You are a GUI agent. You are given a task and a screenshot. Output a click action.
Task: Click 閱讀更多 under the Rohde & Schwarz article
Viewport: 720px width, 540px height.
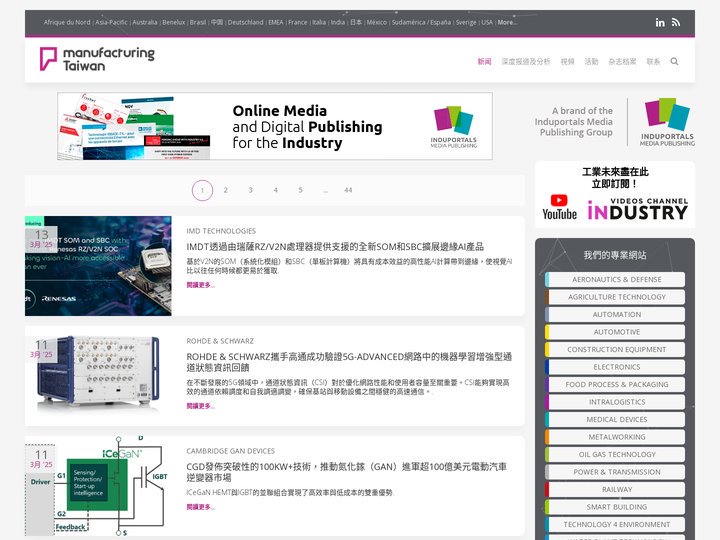click(x=200, y=406)
